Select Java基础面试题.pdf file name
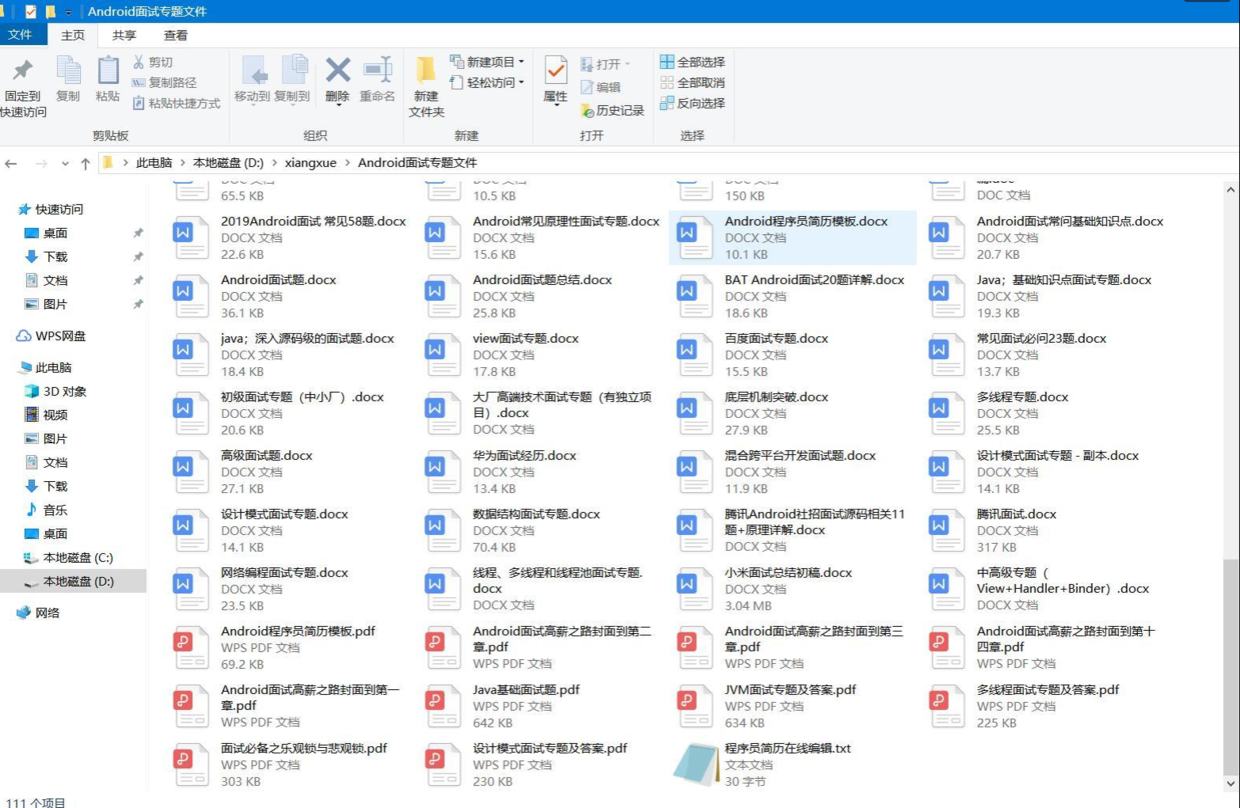This screenshot has height=808, width=1240. click(x=526, y=690)
